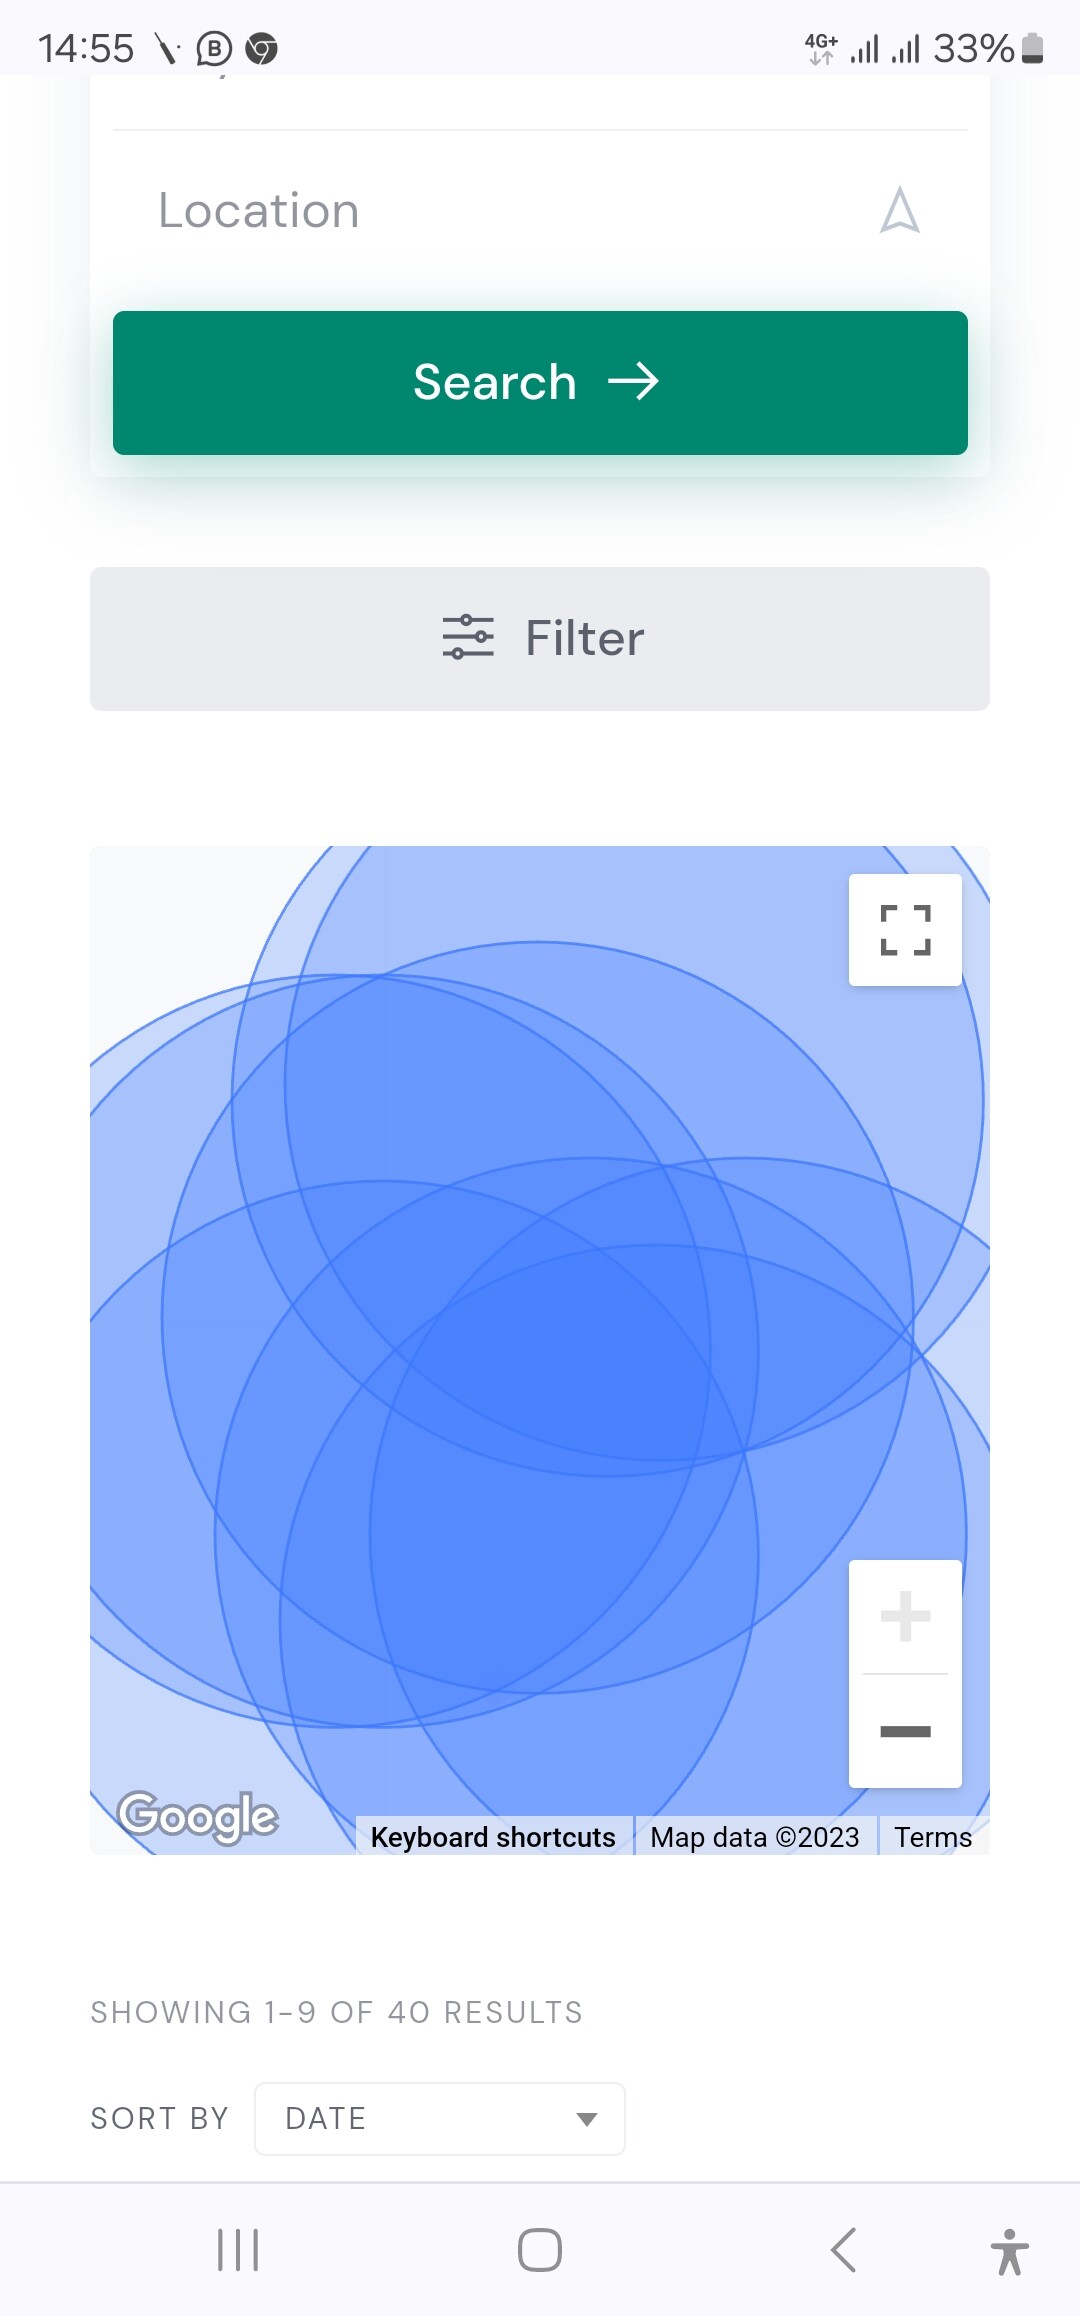Expand the Sort By Date dropdown
The height and width of the screenshot is (2316, 1080).
(x=440, y=2118)
